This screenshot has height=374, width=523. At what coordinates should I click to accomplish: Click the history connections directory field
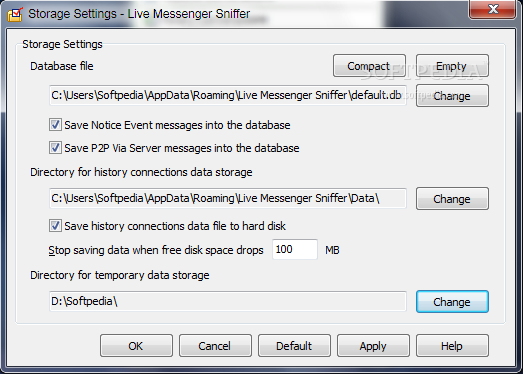pos(228,199)
